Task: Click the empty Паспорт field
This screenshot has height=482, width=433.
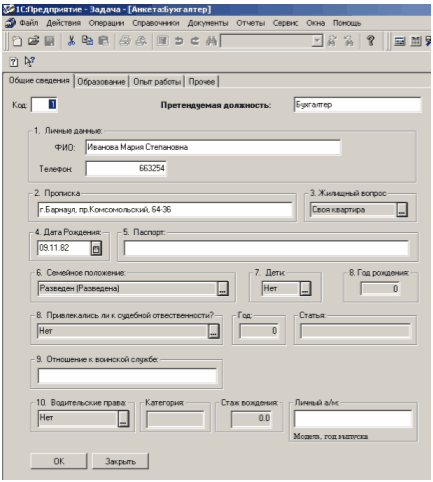Action: [x=266, y=248]
